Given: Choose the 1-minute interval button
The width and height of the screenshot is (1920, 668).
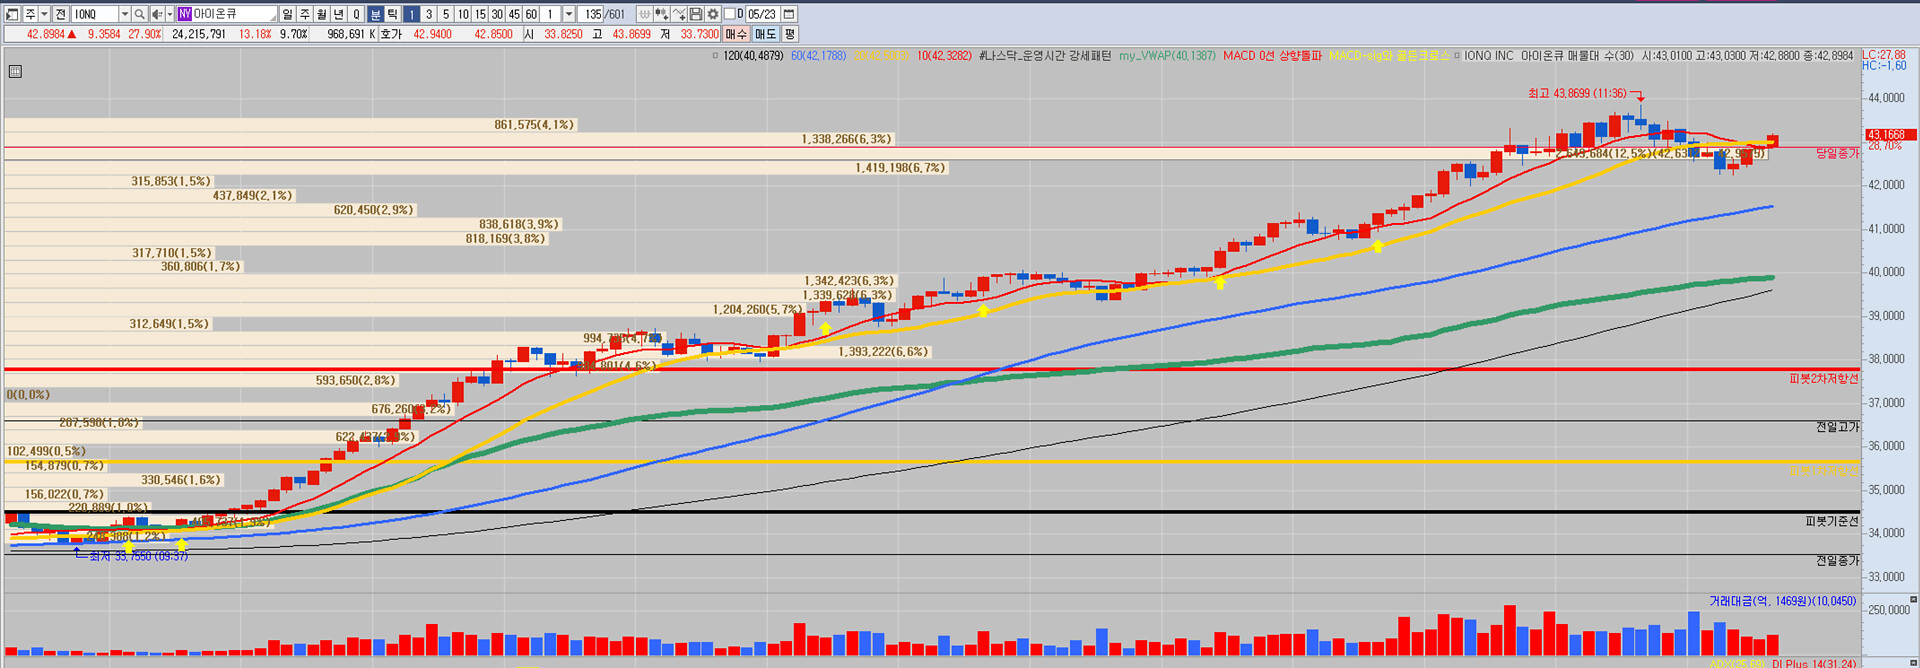Looking at the screenshot, I should [x=411, y=14].
